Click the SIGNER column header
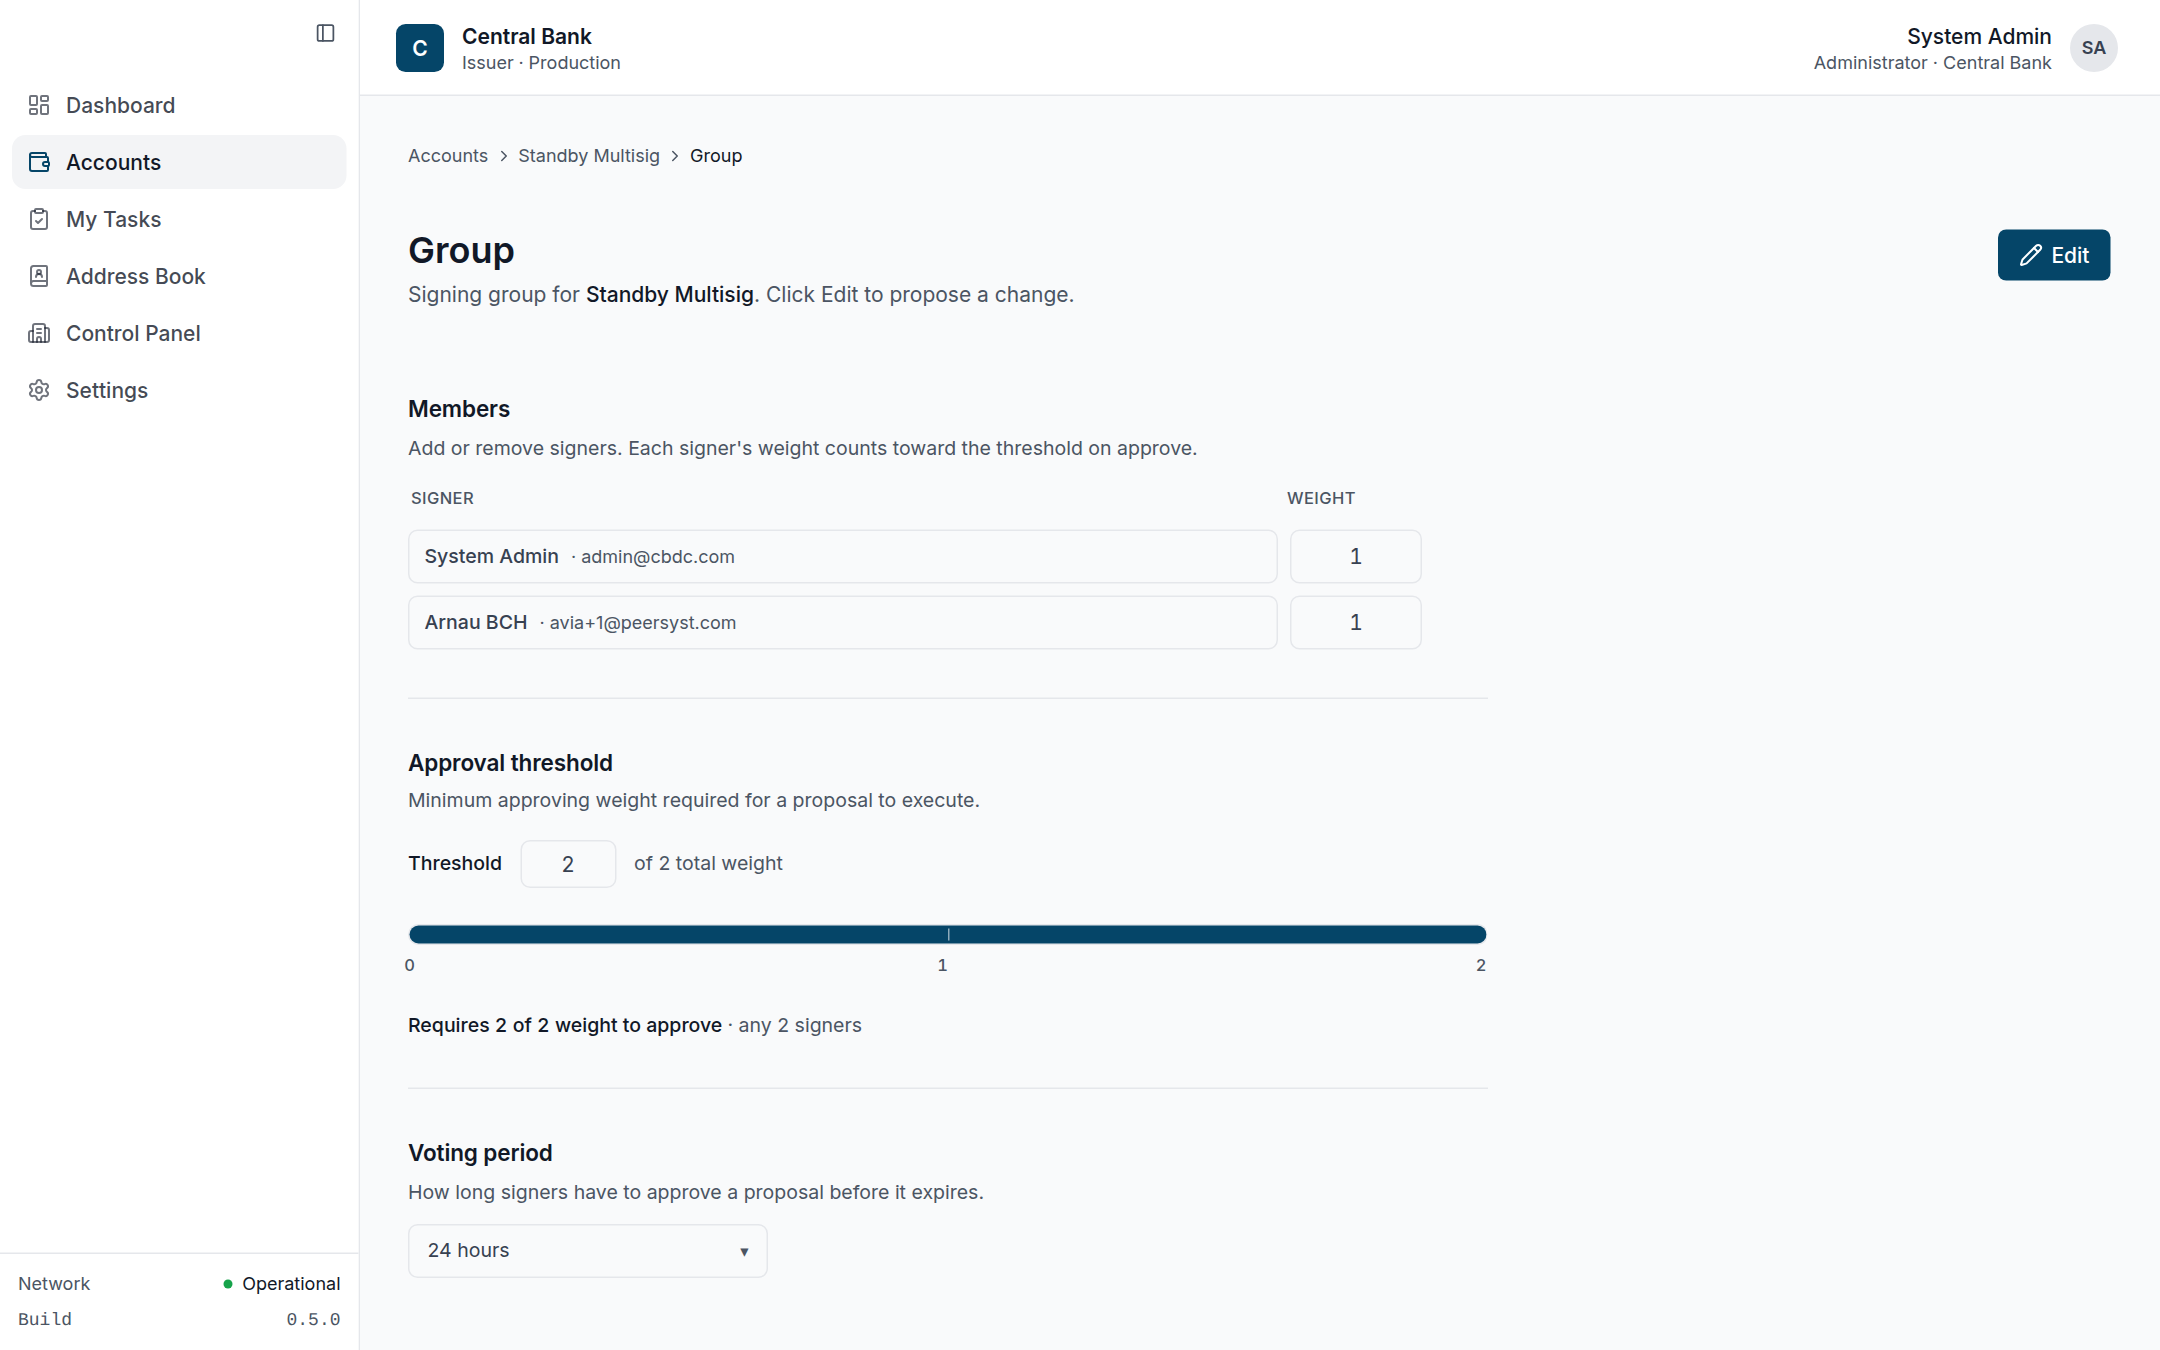 pyautogui.click(x=442, y=498)
